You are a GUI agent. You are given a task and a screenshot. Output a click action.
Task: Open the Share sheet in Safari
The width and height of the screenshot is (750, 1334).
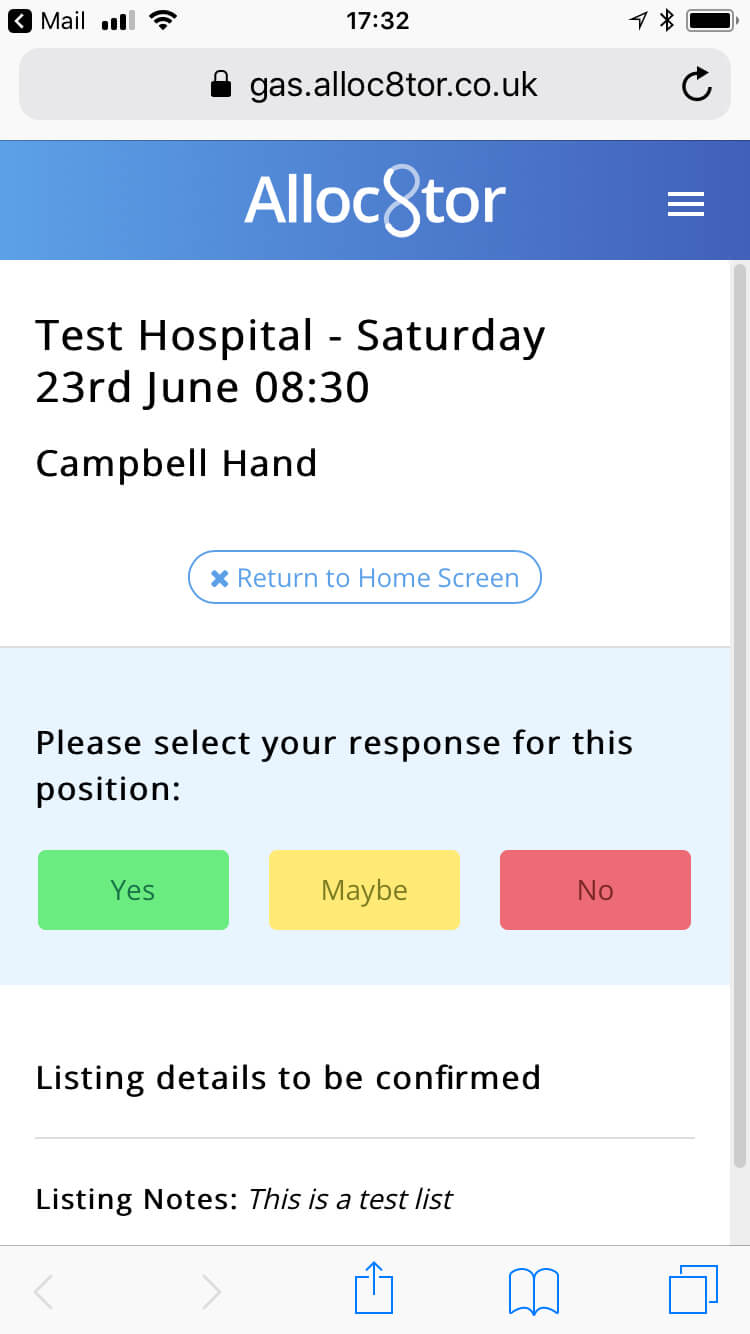(x=373, y=1289)
